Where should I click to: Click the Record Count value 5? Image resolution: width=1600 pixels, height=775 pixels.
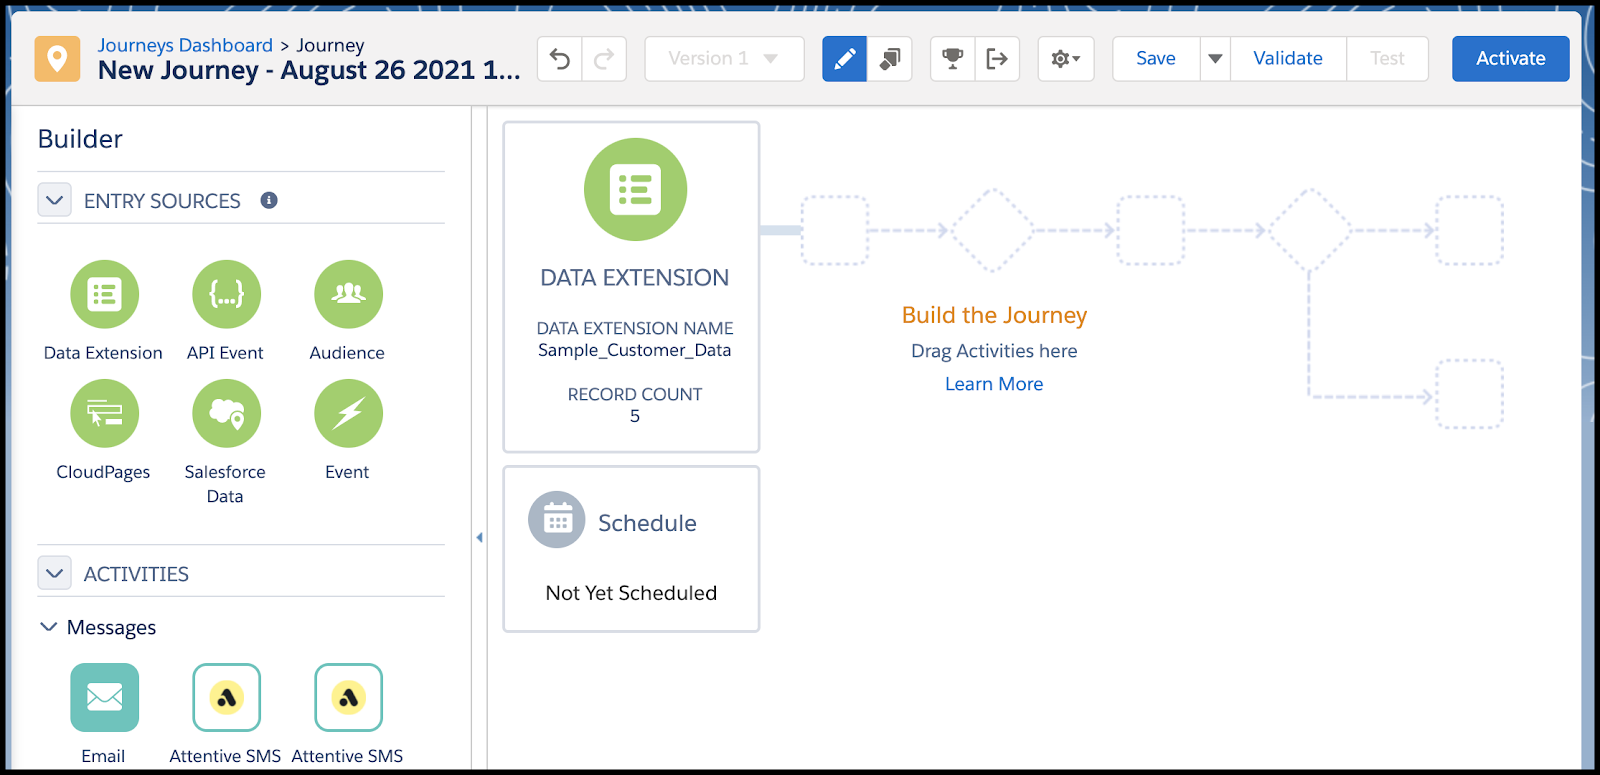pos(635,416)
